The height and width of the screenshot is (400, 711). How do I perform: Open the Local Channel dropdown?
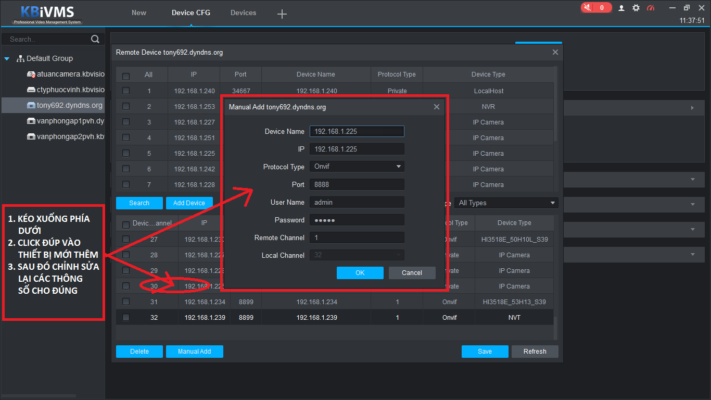tap(357, 255)
